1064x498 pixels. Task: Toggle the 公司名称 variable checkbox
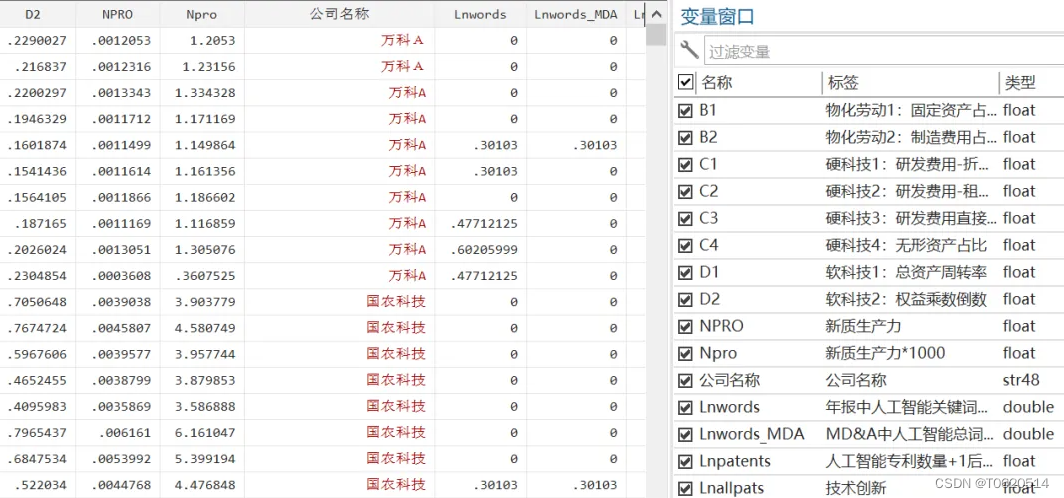tap(685, 380)
